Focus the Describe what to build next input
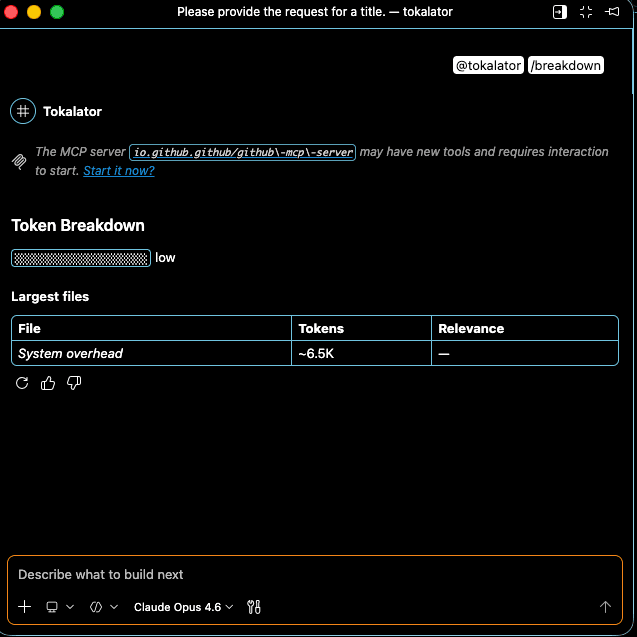The image size is (637, 637). (314, 574)
